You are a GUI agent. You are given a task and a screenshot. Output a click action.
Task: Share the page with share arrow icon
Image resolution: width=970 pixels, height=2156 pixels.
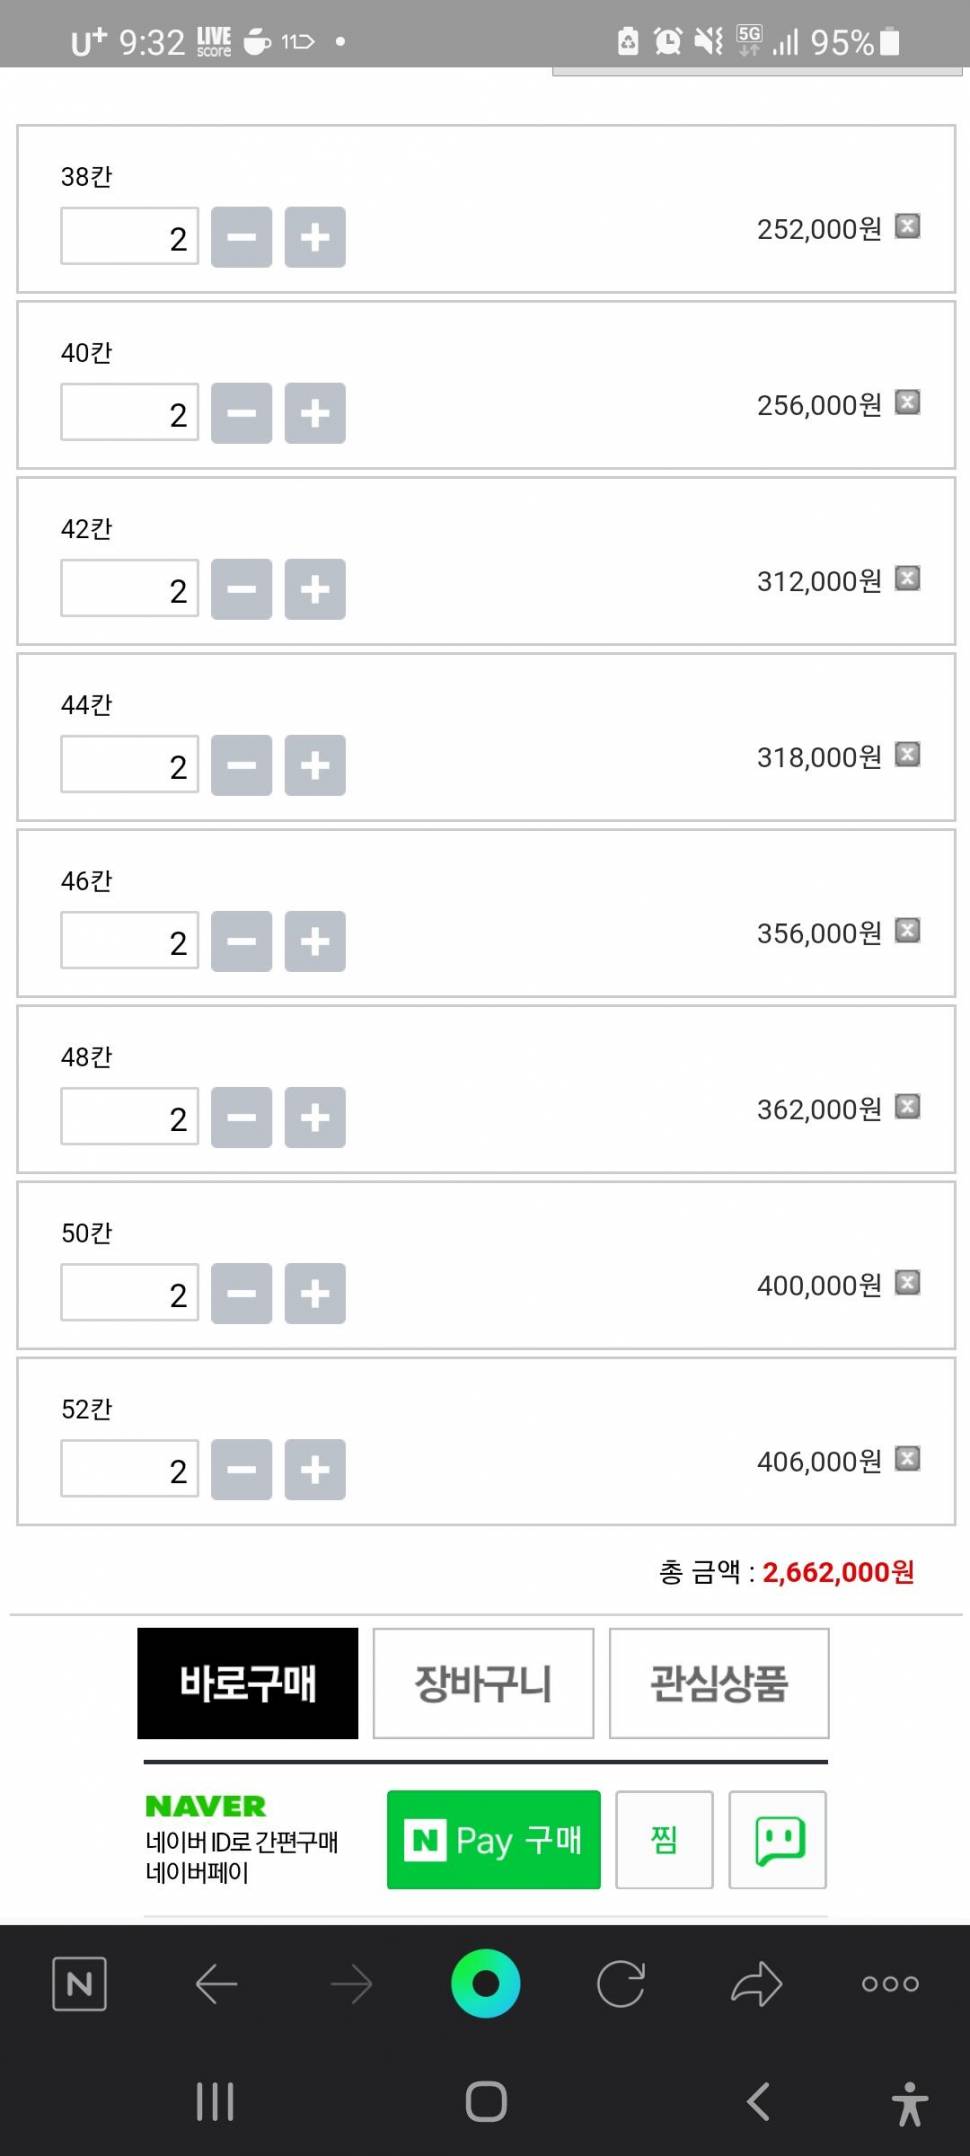[756, 1984]
